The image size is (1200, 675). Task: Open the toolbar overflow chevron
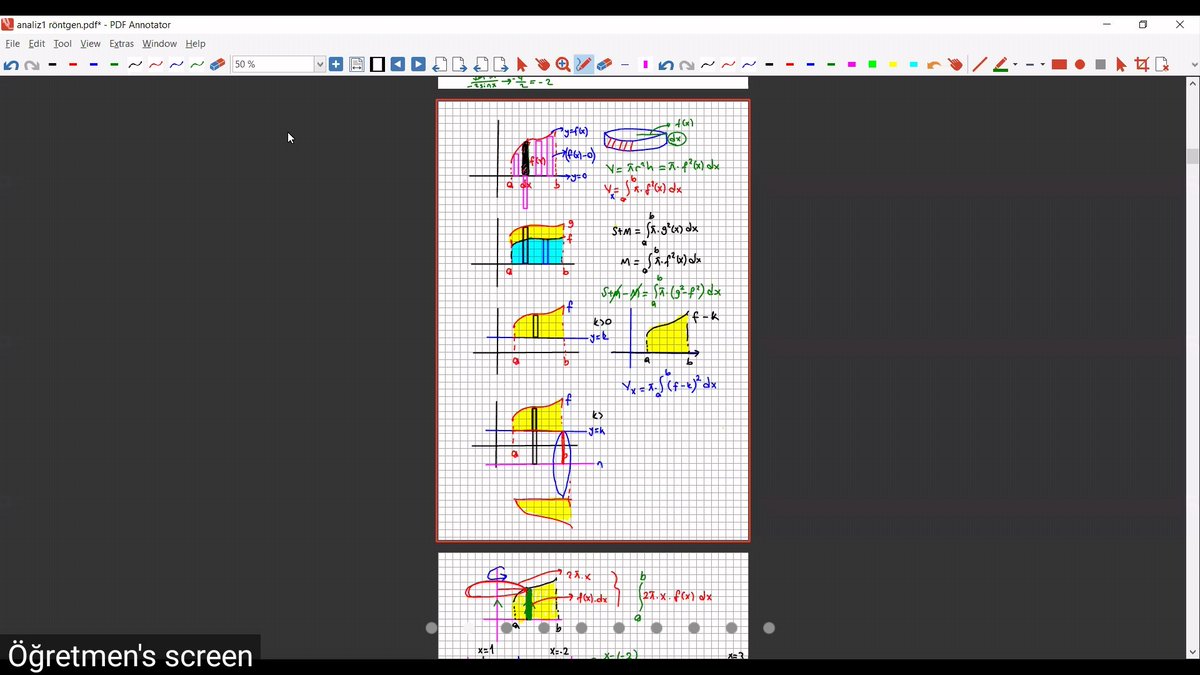tap(1194, 65)
